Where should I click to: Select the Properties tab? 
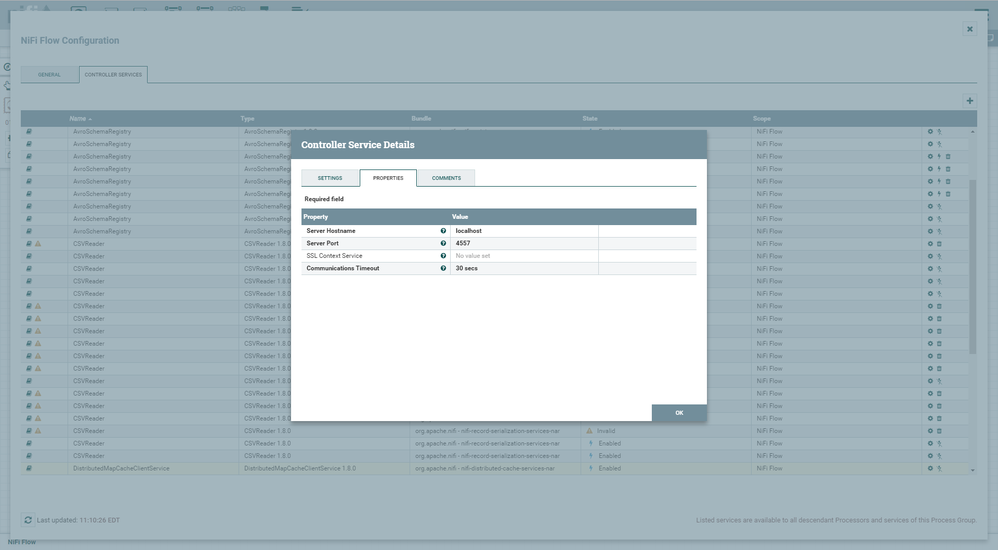tap(388, 178)
